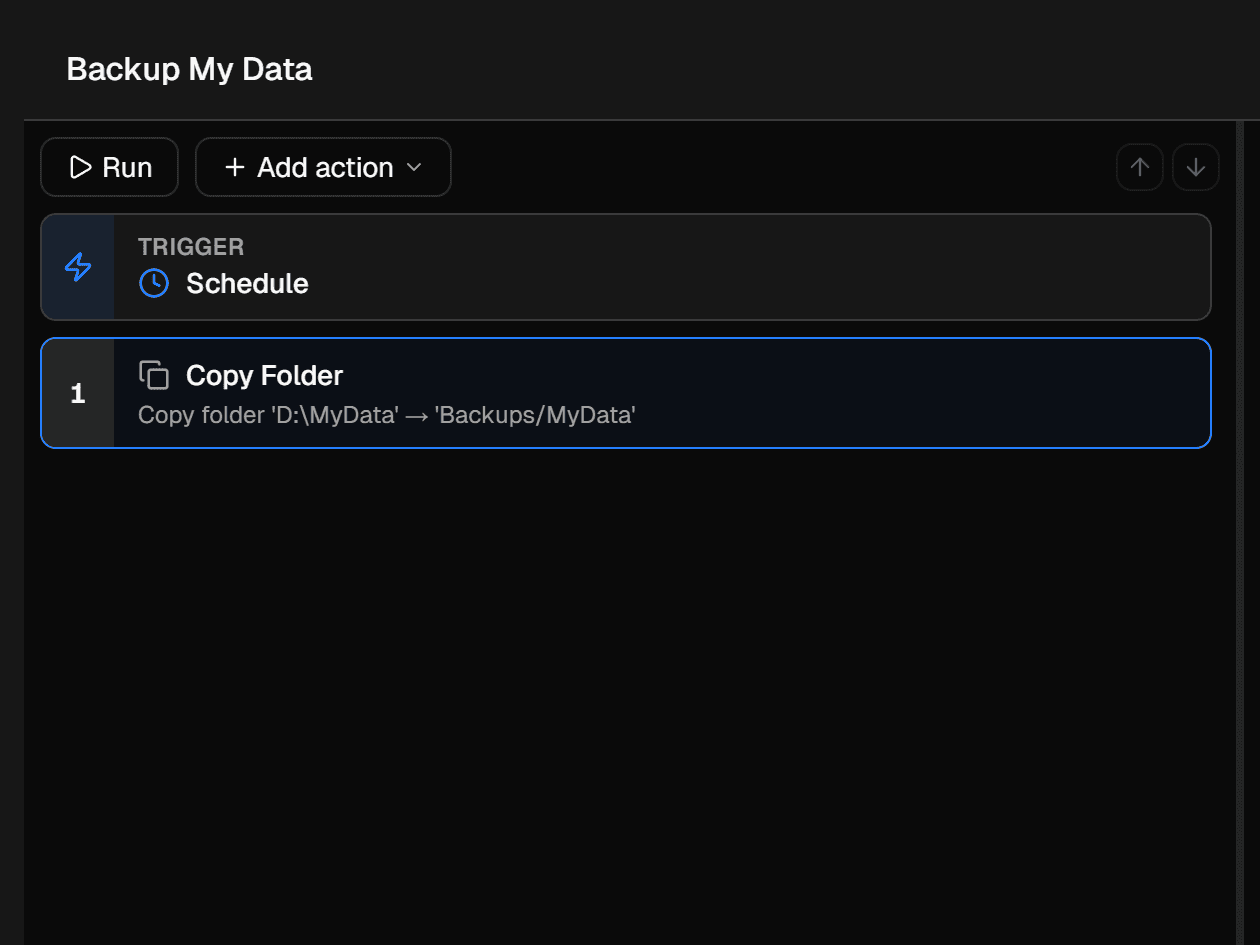Click the lightning bolt trigger icon
The height and width of the screenshot is (945, 1260).
pyautogui.click(x=78, y=267)
